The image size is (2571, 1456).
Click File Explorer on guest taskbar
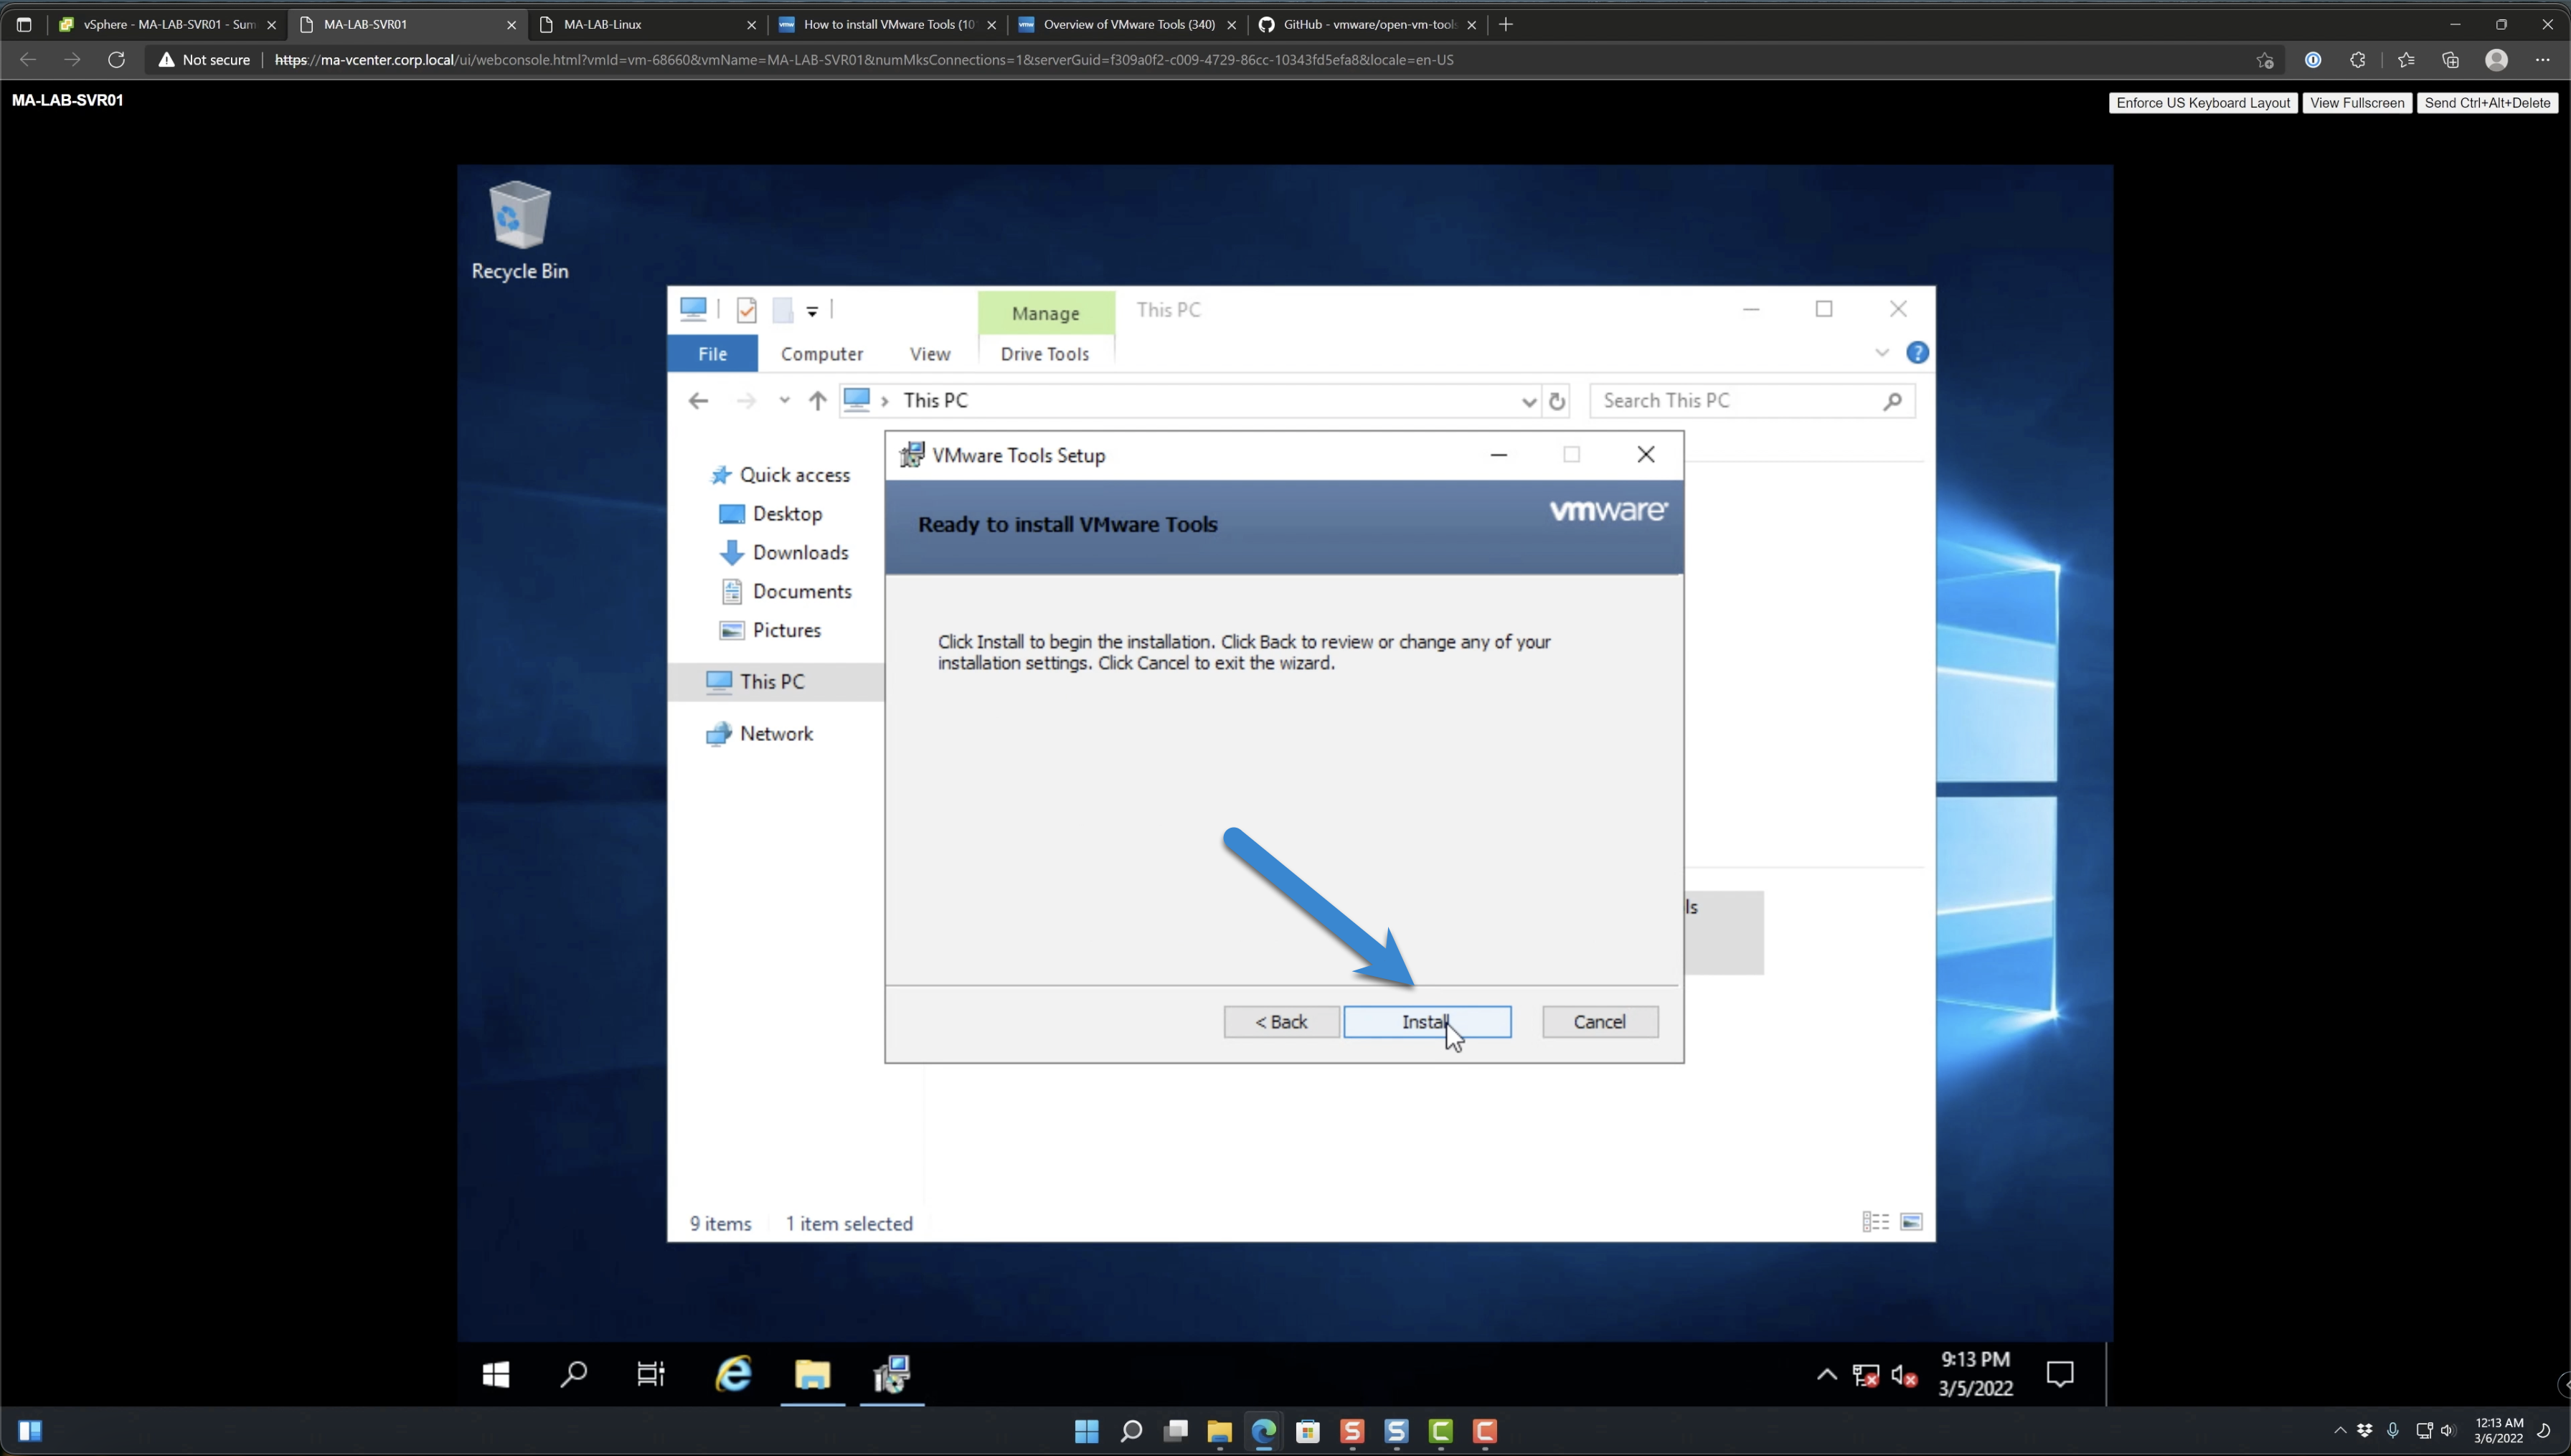pyautogui.click(x=812, y=1375)
